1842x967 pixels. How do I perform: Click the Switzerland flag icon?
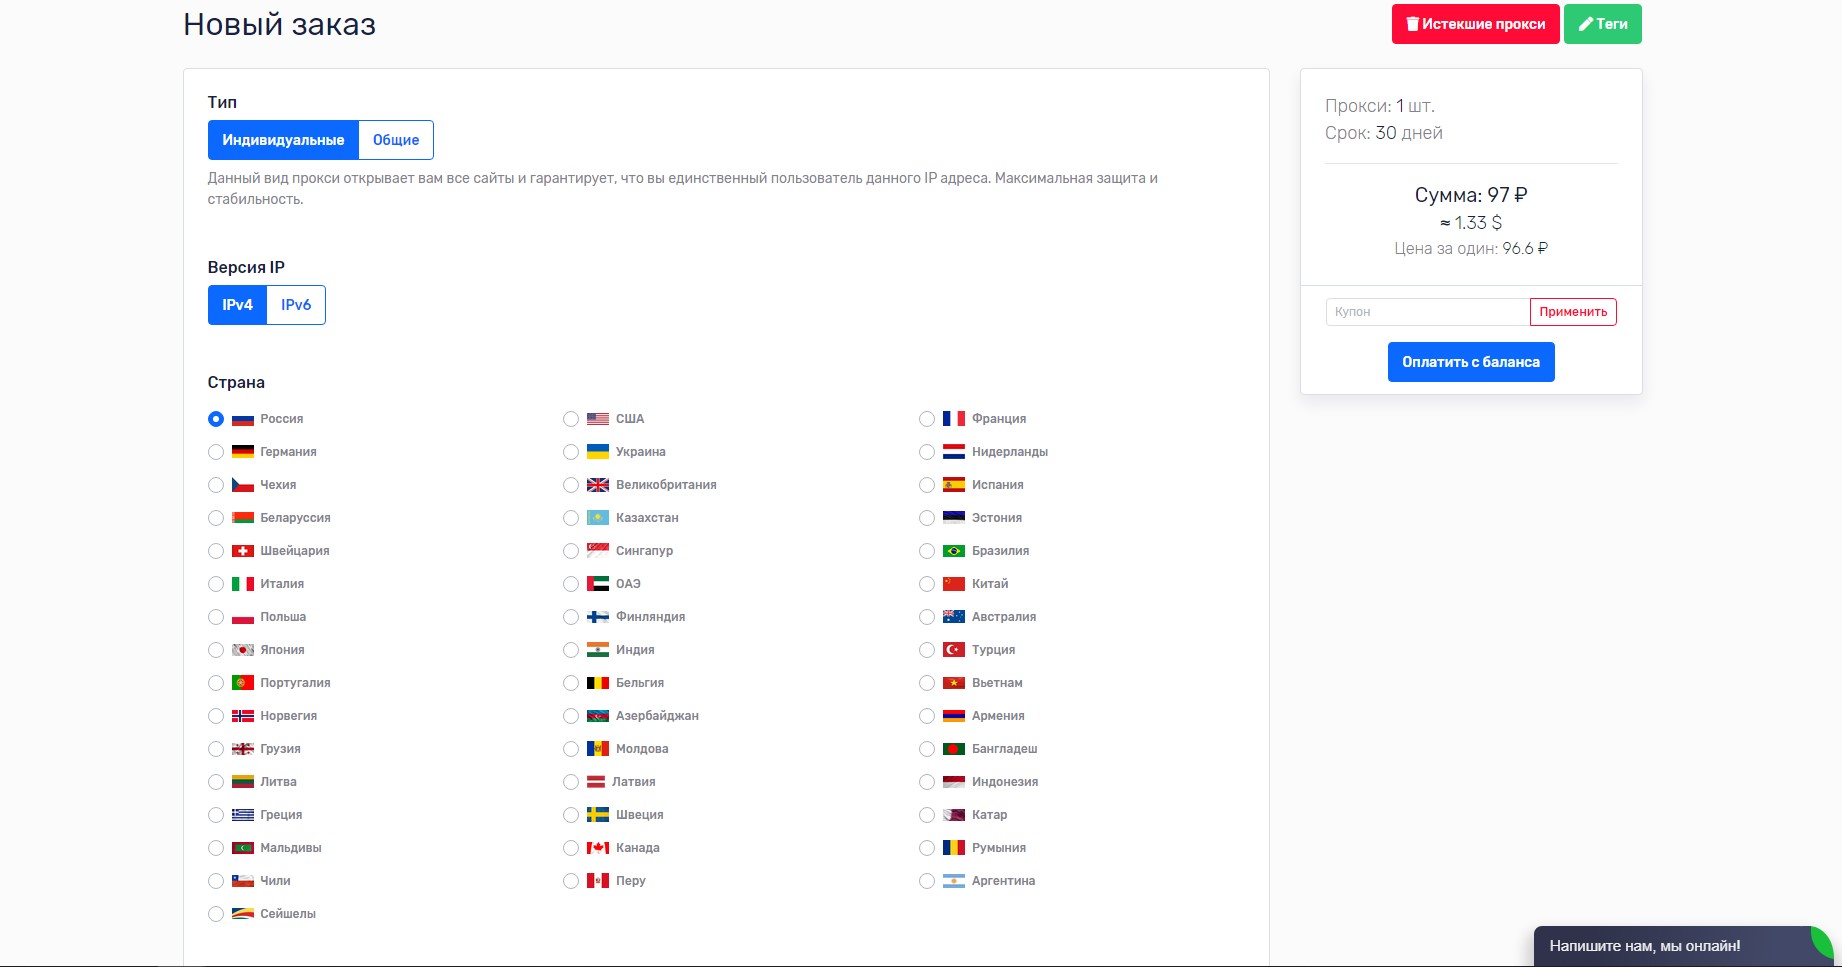click(242, 551)
